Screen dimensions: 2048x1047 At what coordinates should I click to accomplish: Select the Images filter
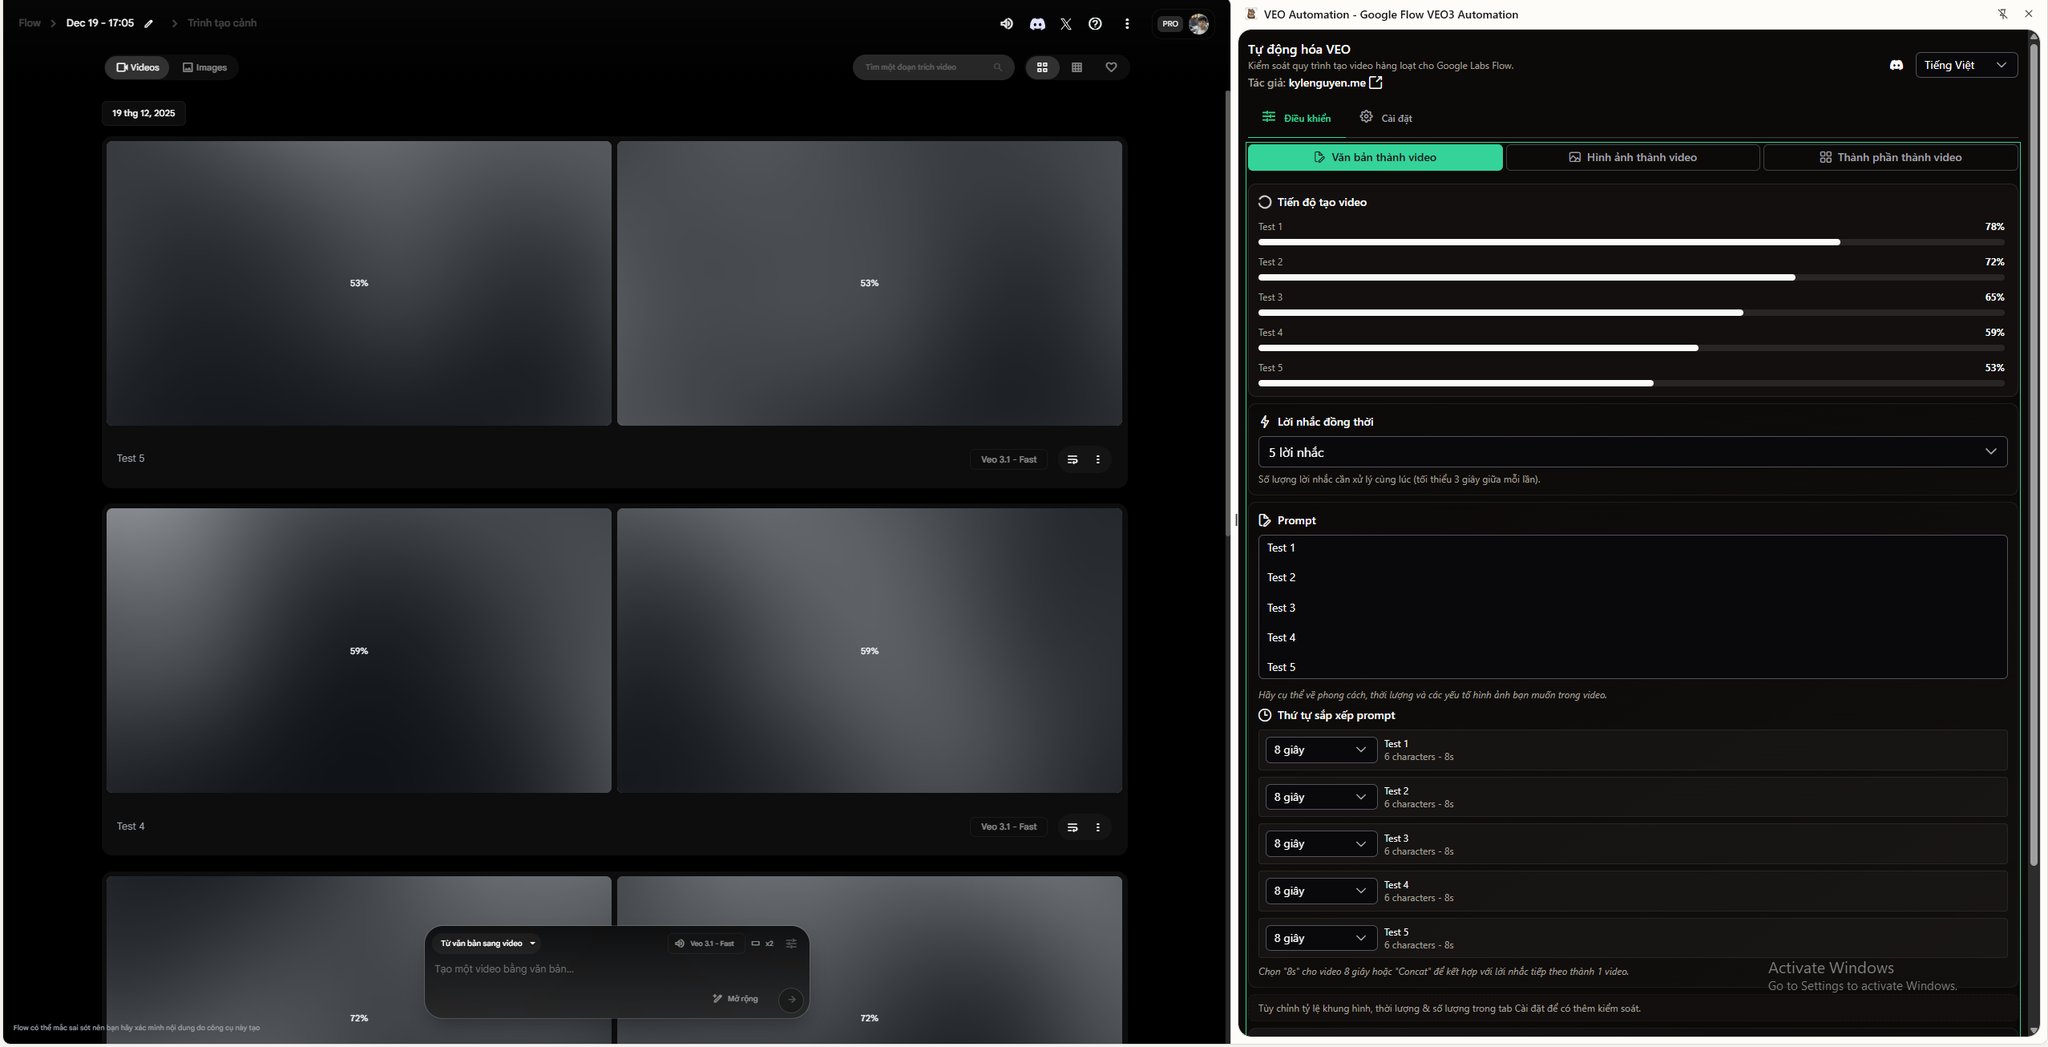pyautogui.click(x=205, y=68)
